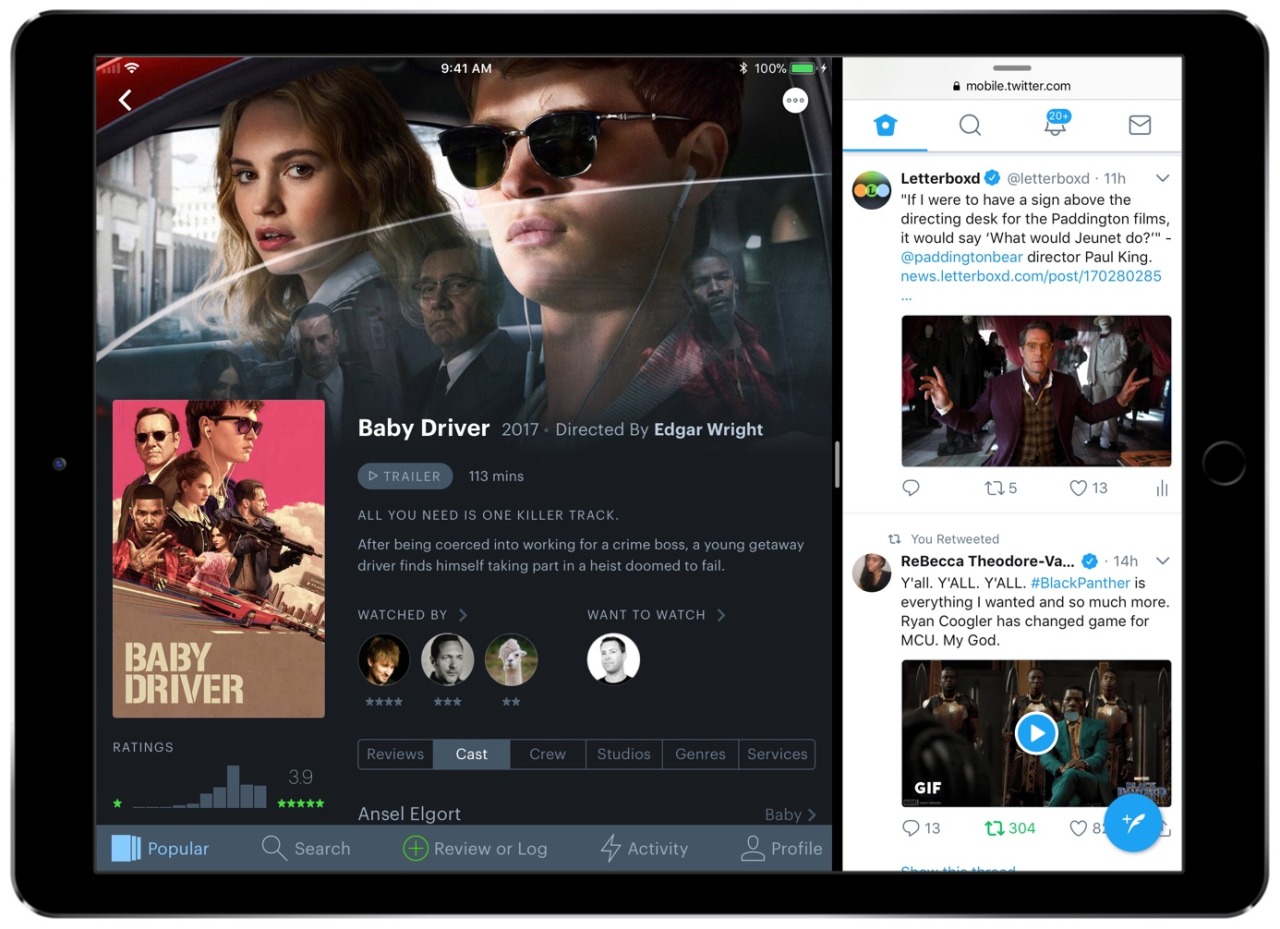
Task: Open the #BlackPanther hashtag
Action: [1080, 583]
